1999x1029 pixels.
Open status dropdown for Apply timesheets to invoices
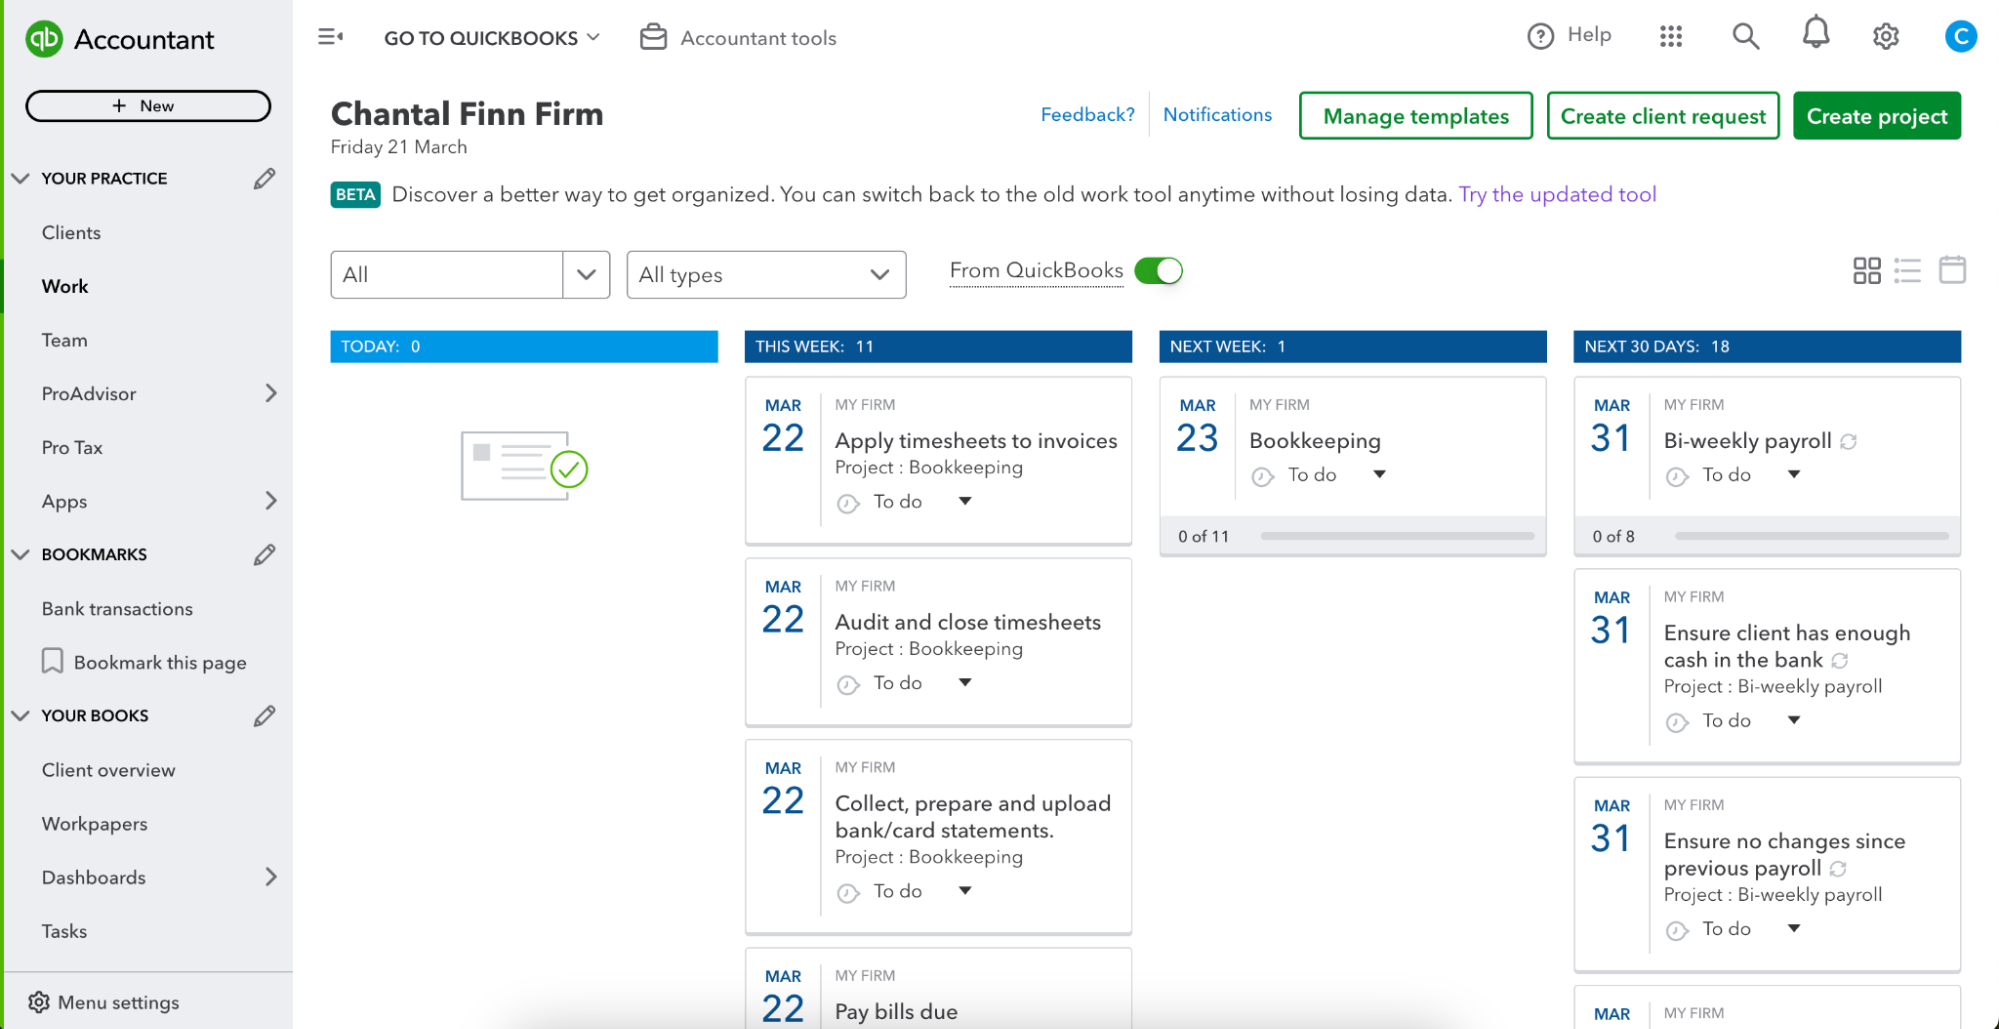pyautogui.click(x=965, y=501)
